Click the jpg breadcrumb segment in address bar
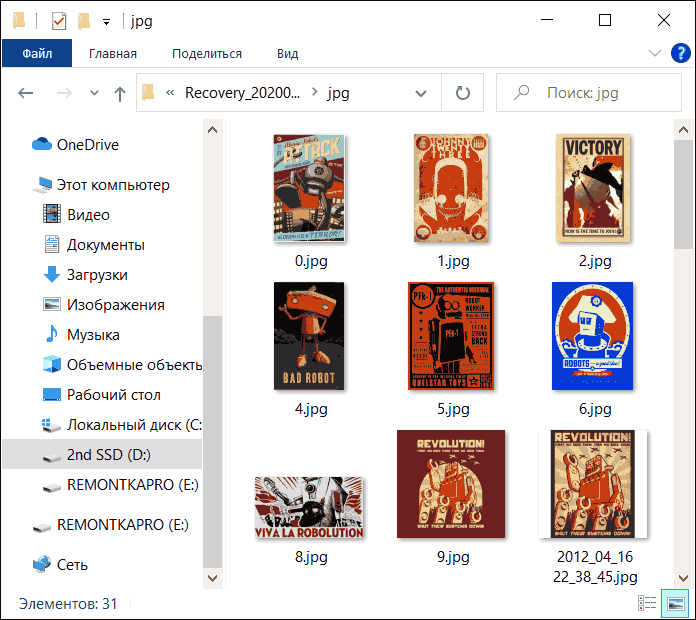696x620 pixels. [x=338, y=93]
